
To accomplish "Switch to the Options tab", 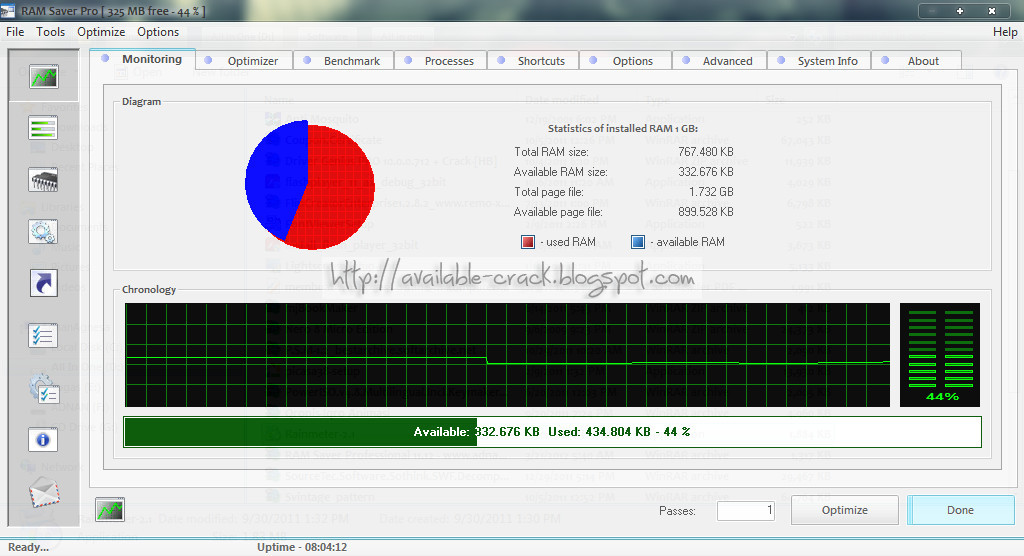I will [626, 61].
